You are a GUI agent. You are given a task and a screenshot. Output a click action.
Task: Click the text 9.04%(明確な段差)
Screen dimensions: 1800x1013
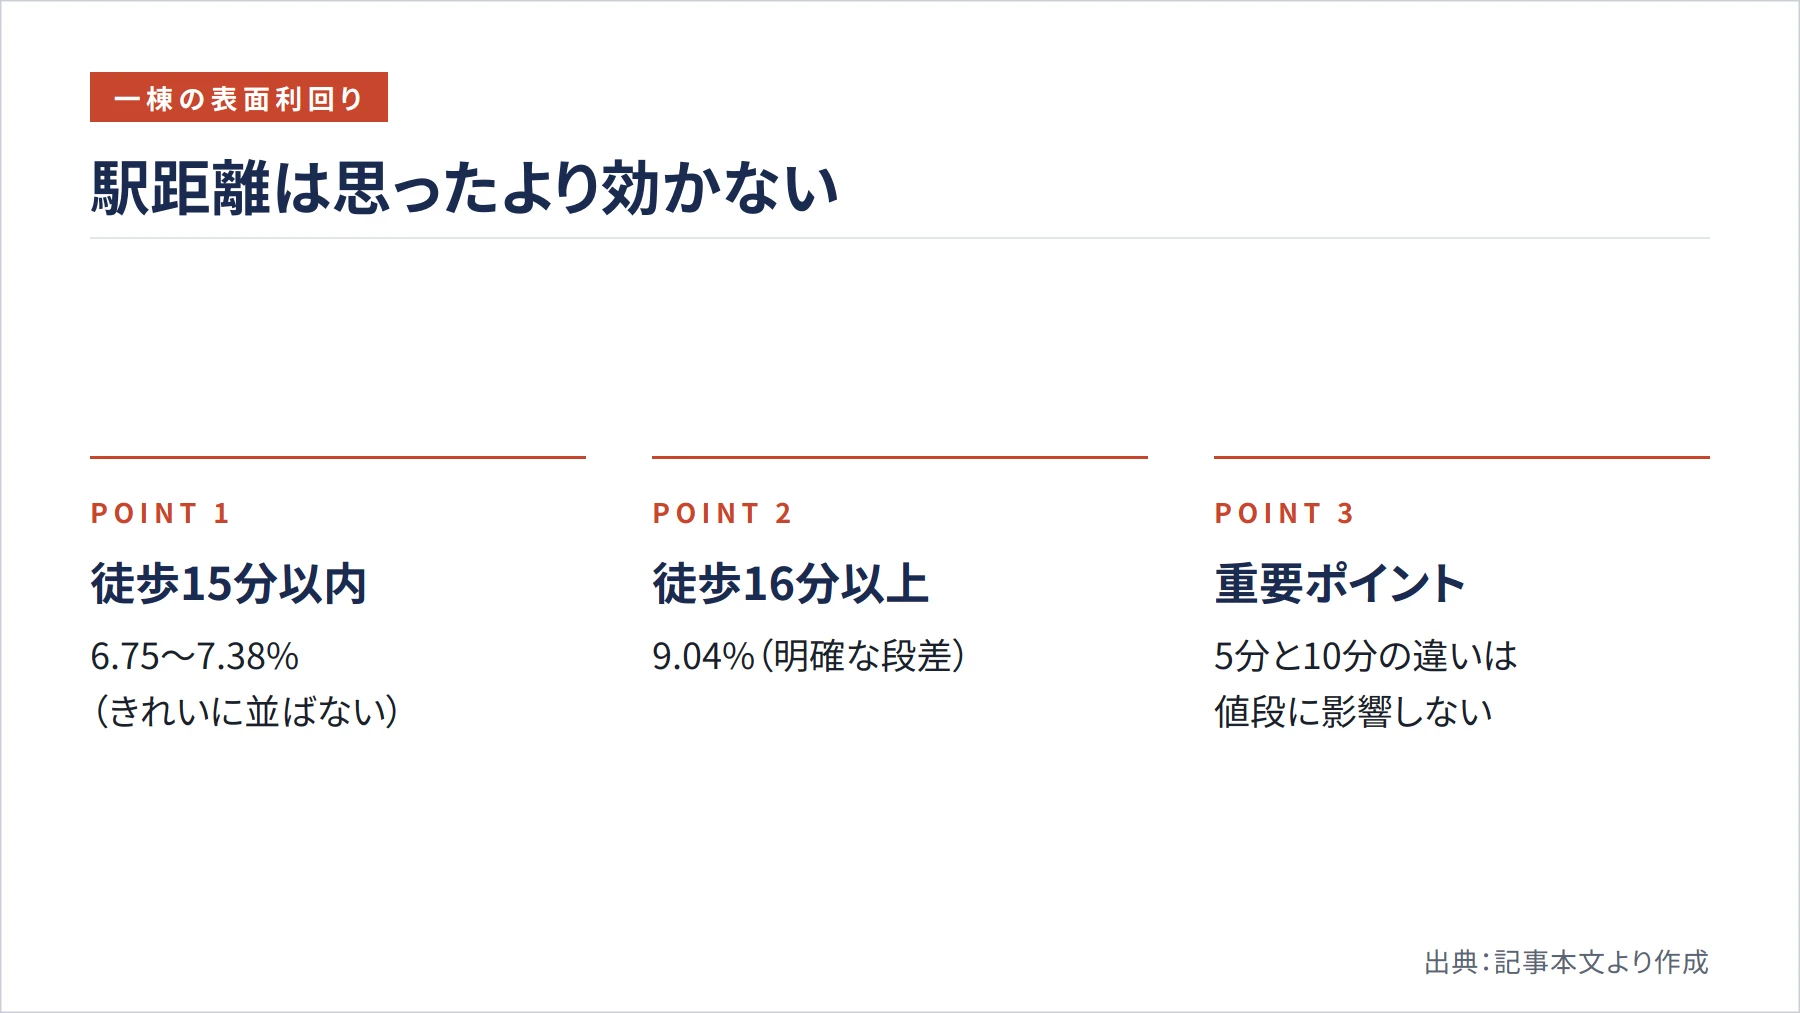(x=809, y=657)
